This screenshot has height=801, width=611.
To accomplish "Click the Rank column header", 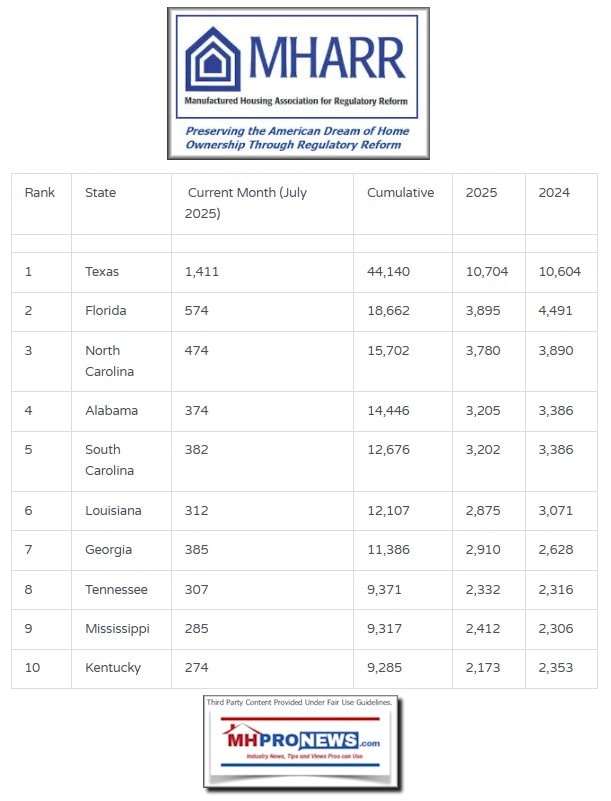I will click(40, 193).
